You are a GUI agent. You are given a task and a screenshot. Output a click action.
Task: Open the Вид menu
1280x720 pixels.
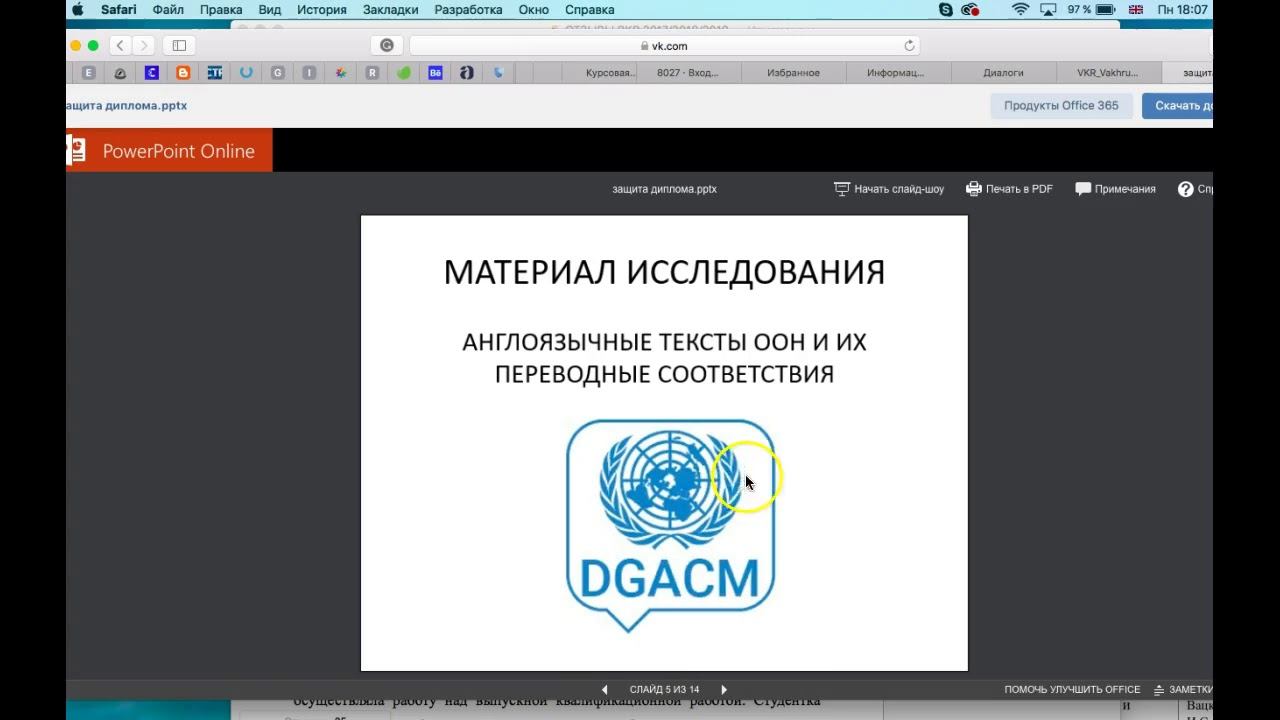tap(269, 10)
